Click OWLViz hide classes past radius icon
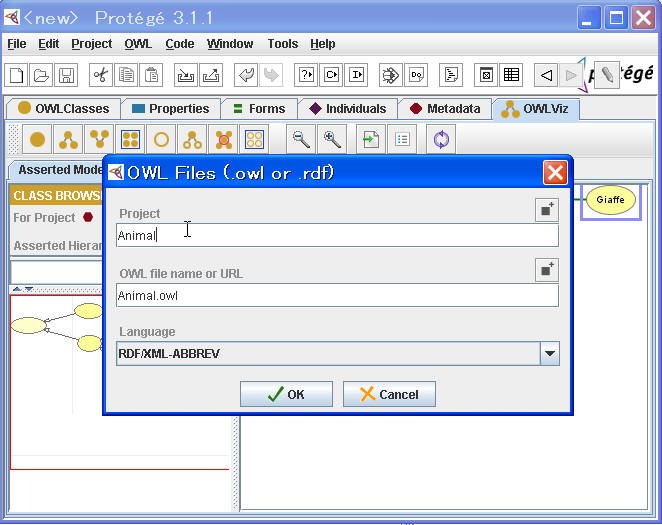This screenshot has height=525, width=662. 223,139
